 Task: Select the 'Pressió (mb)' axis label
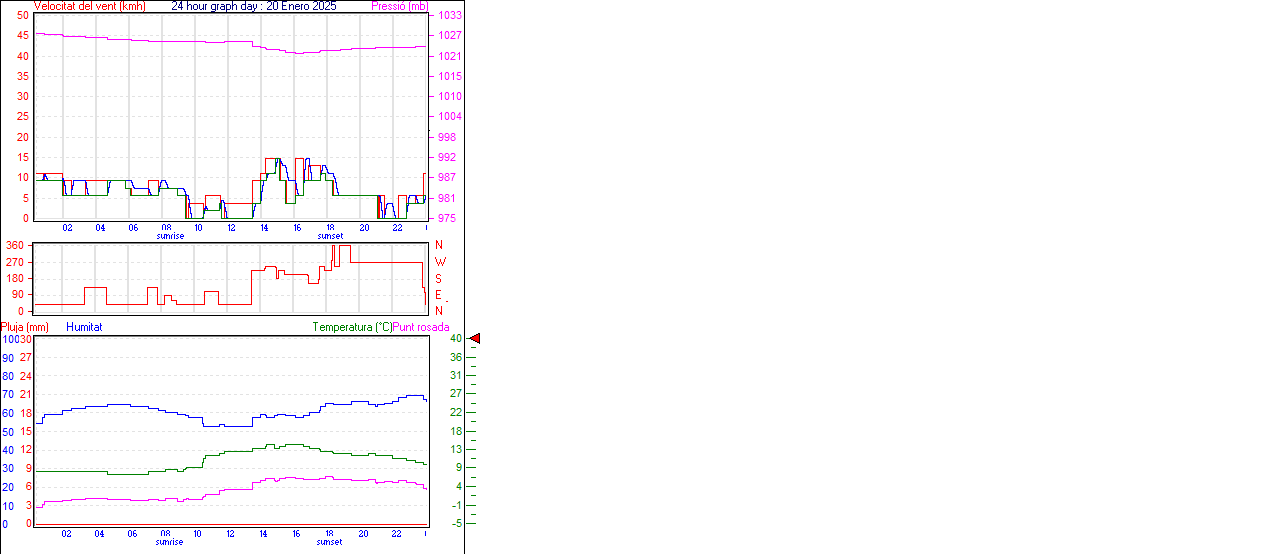[399, 6]
